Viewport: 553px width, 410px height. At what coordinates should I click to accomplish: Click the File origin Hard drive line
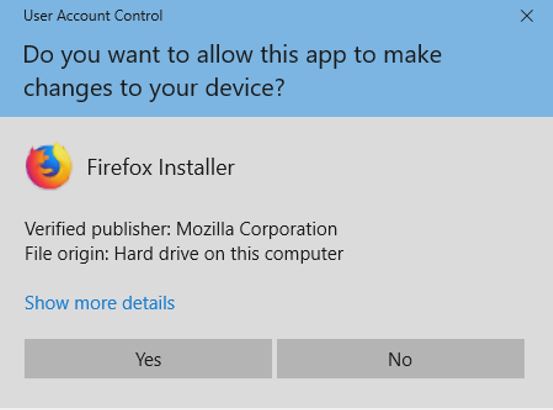184,254
